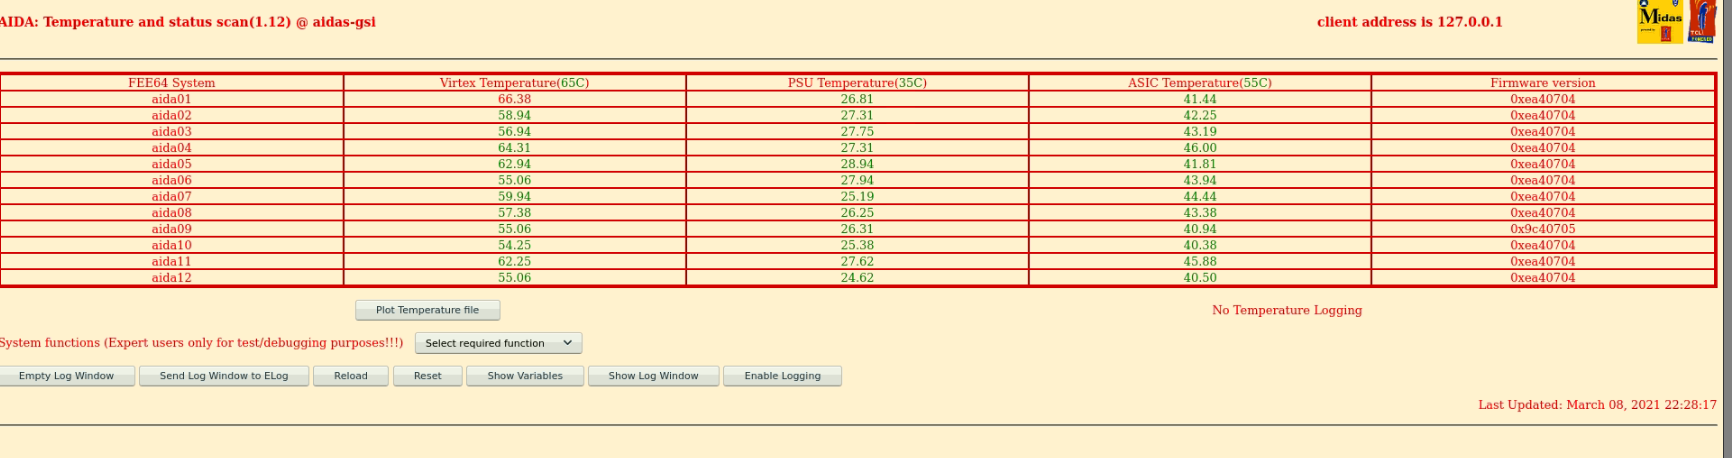Click the aida05 row label
Viewport: 1732px width, 458px height.
[172, 164]
